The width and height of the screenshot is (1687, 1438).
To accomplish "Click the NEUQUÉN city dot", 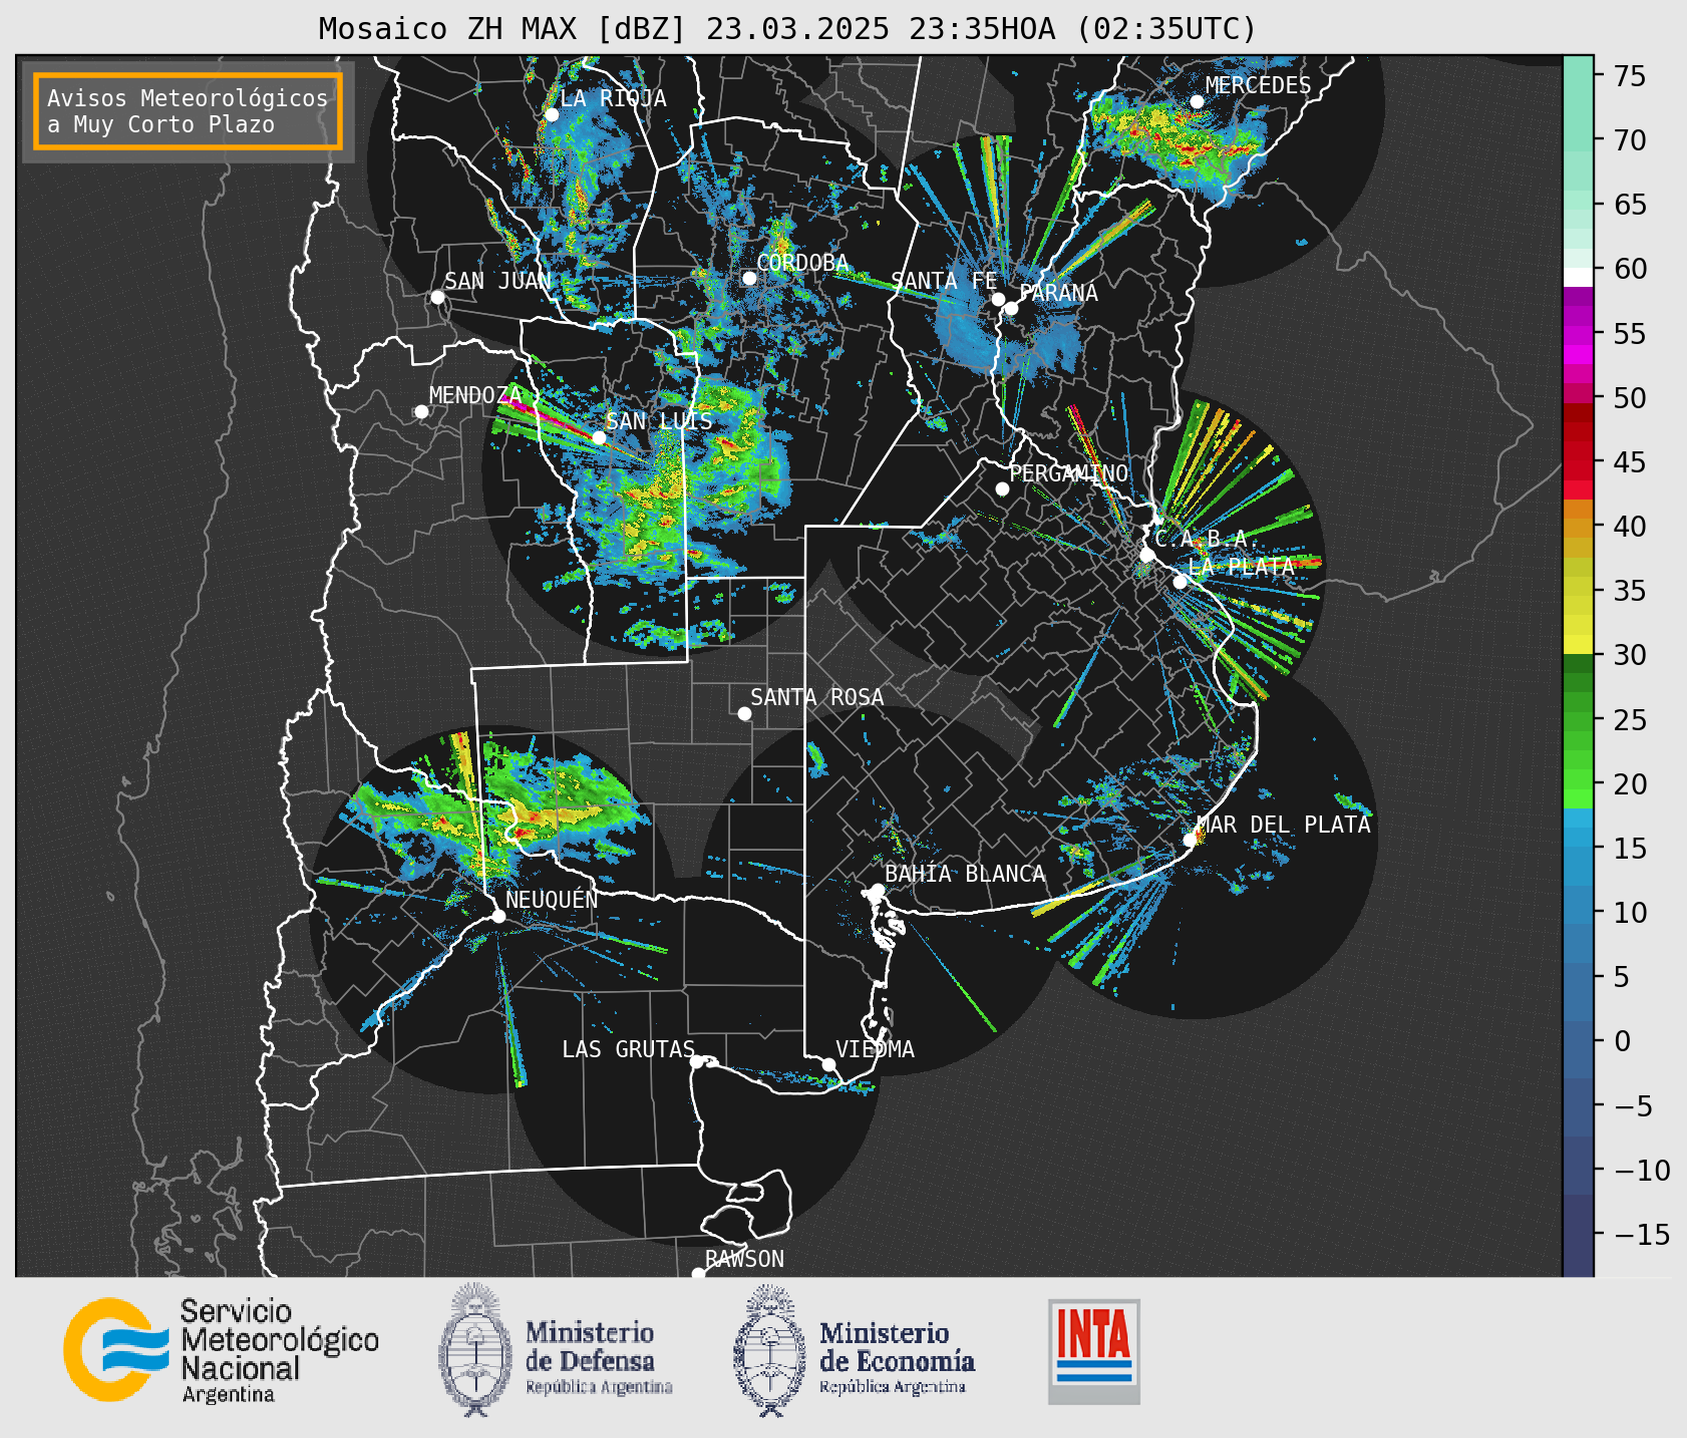I will point(498,916).
